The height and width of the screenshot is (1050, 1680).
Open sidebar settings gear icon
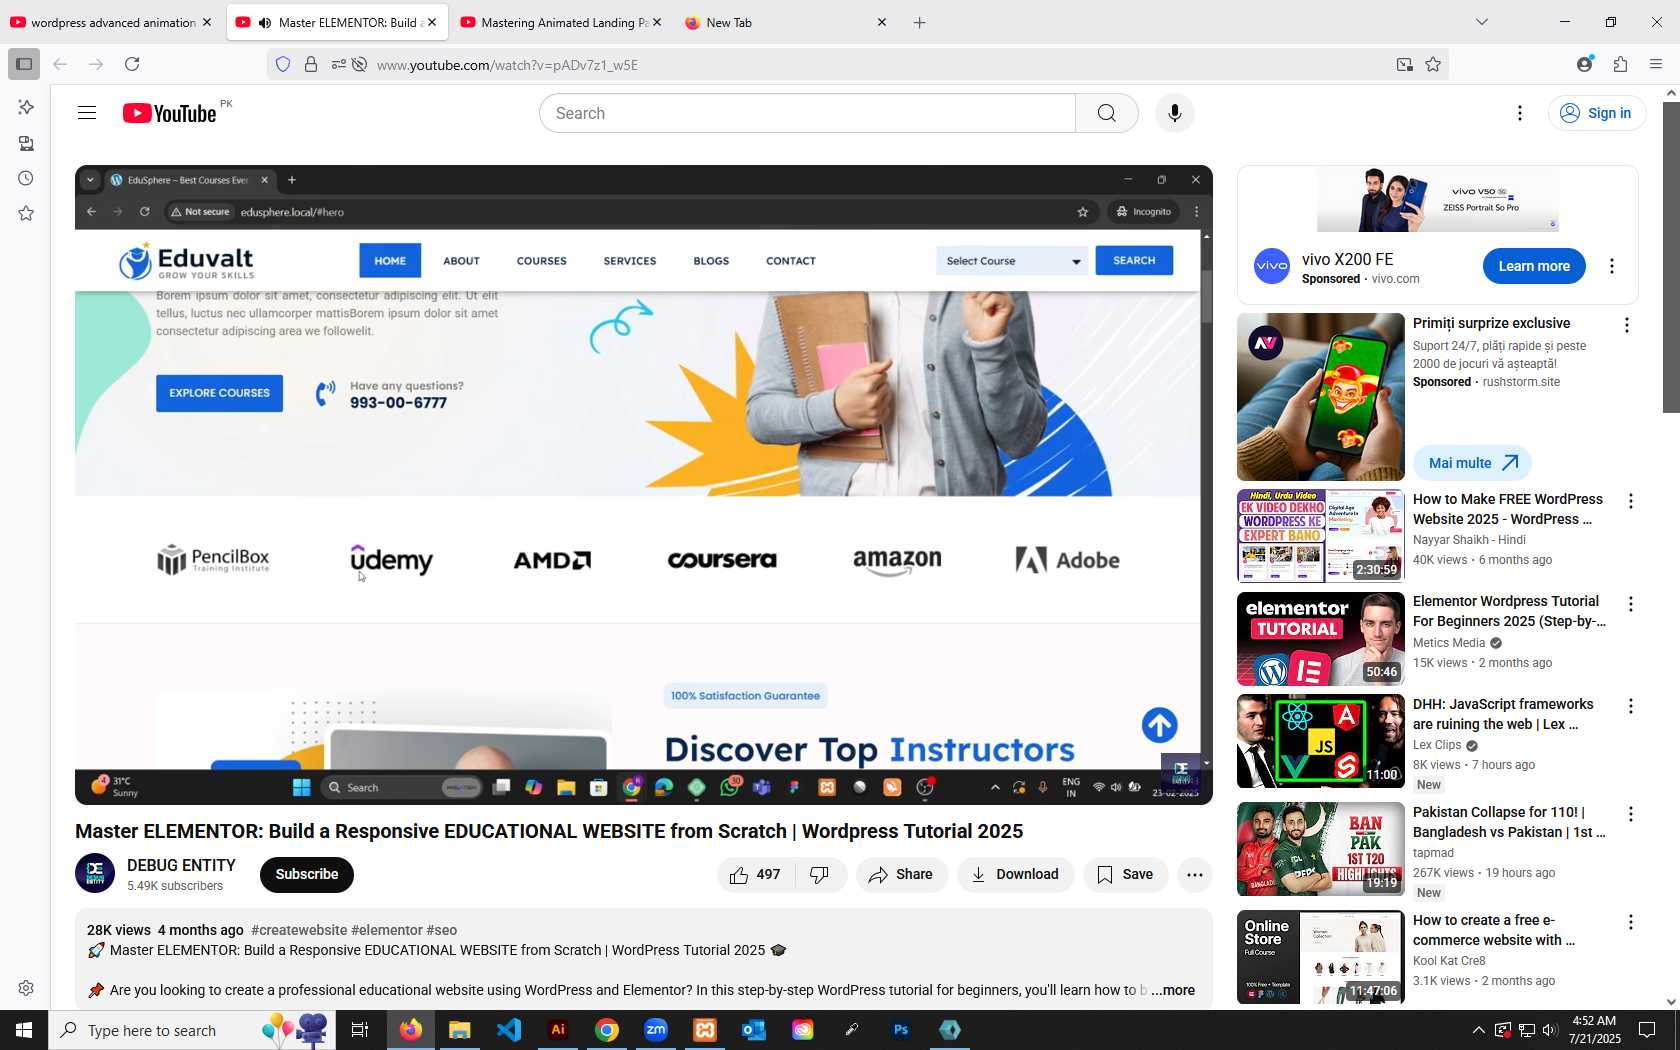coord(26,988)
